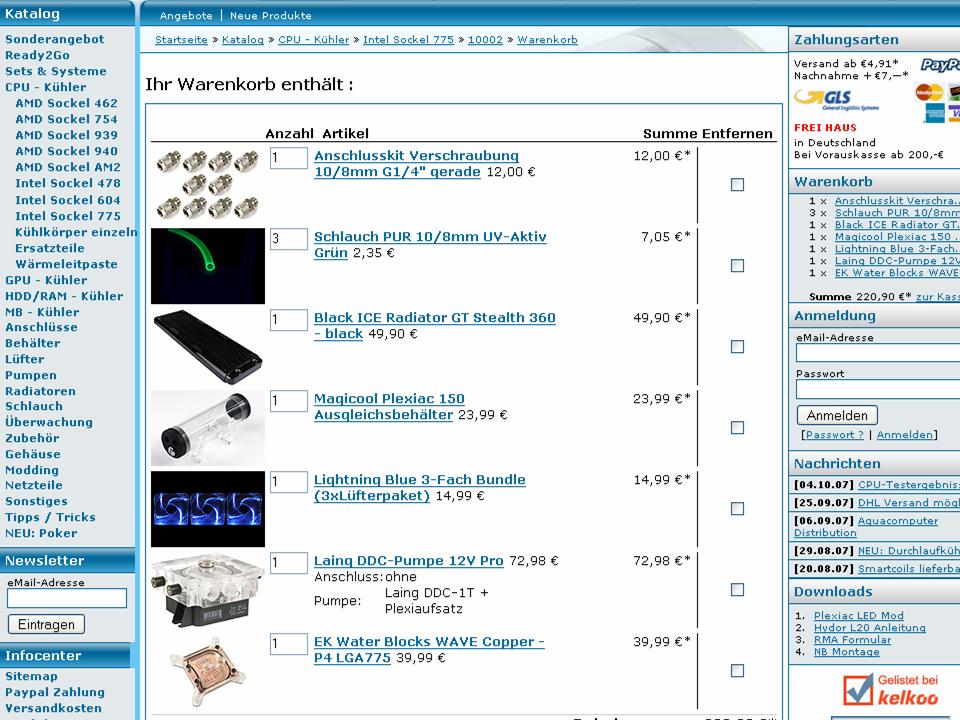Open CPU-Testergebnis news from 04.10.07
Viewport: 960px width, 720px height.
[x=909, y=484]
